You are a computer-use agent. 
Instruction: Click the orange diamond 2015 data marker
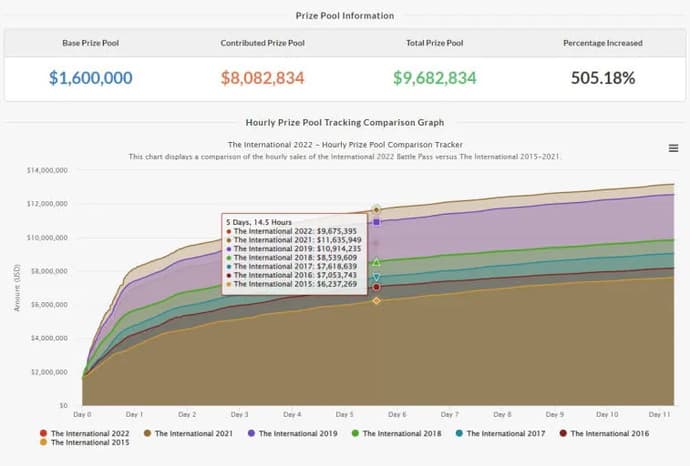[377, 301]
